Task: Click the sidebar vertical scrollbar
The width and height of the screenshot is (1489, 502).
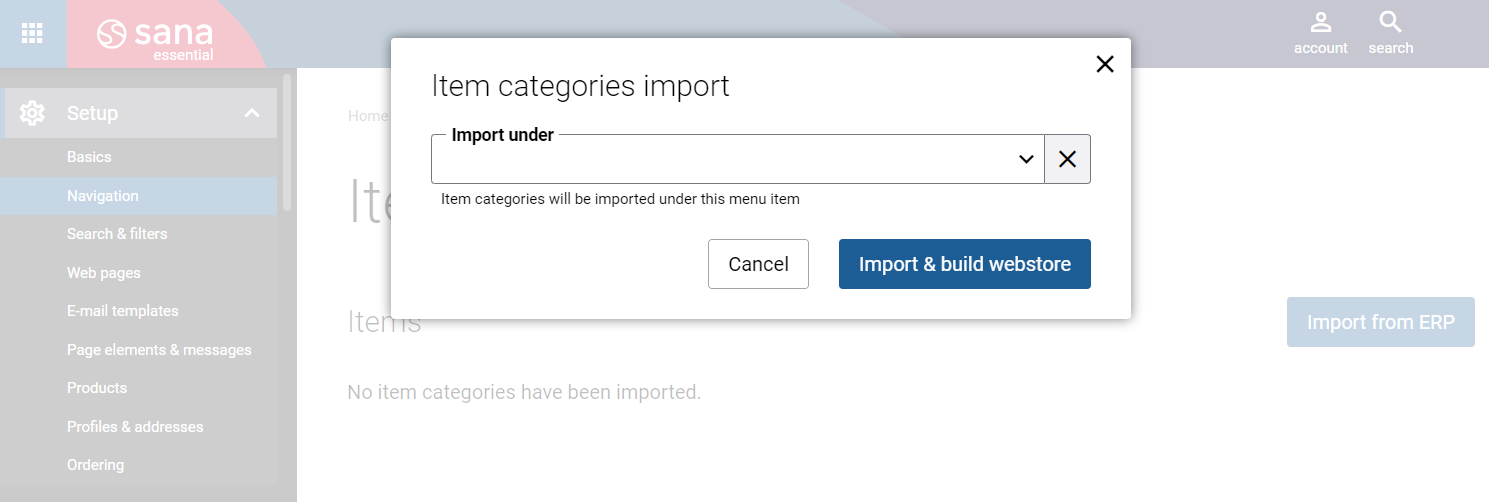Action: (x=287, y=142)
